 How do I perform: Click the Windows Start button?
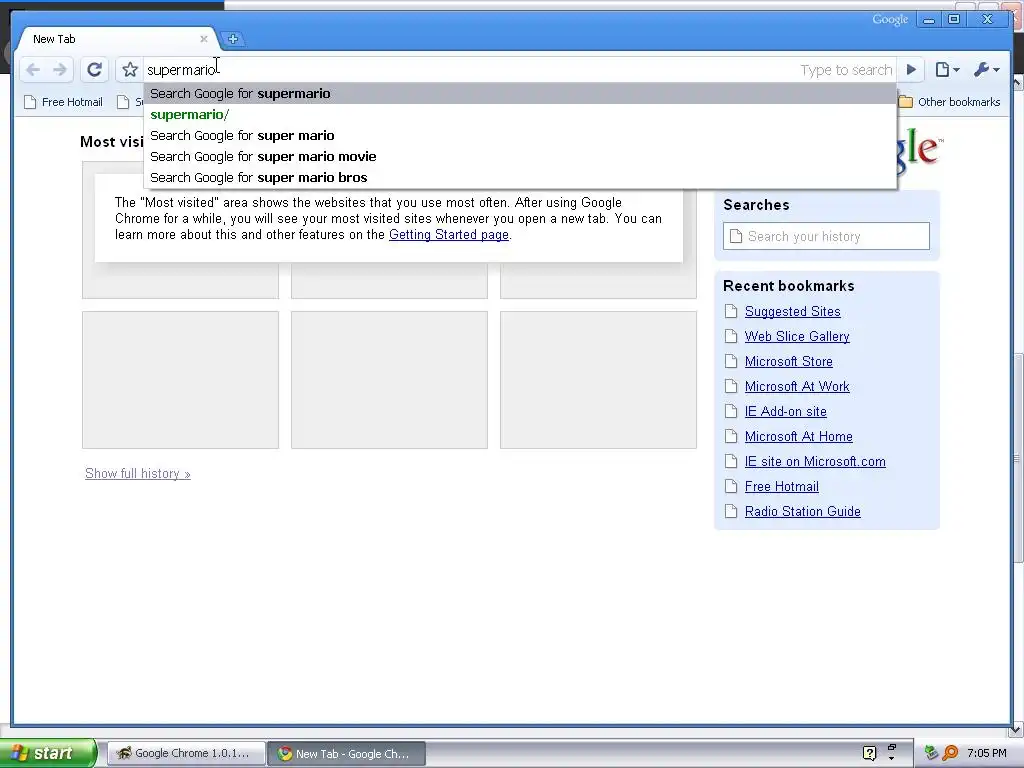[x=48, y=753]
